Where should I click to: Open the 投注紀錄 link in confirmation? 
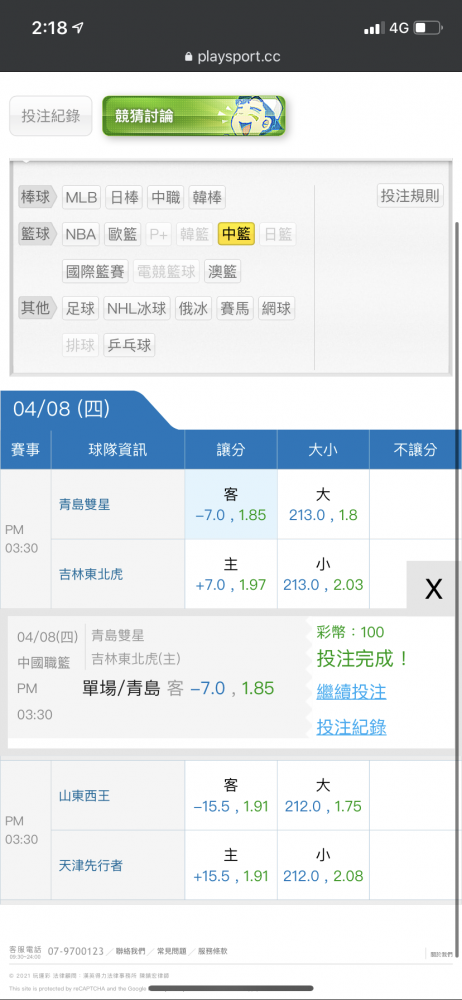351,726
